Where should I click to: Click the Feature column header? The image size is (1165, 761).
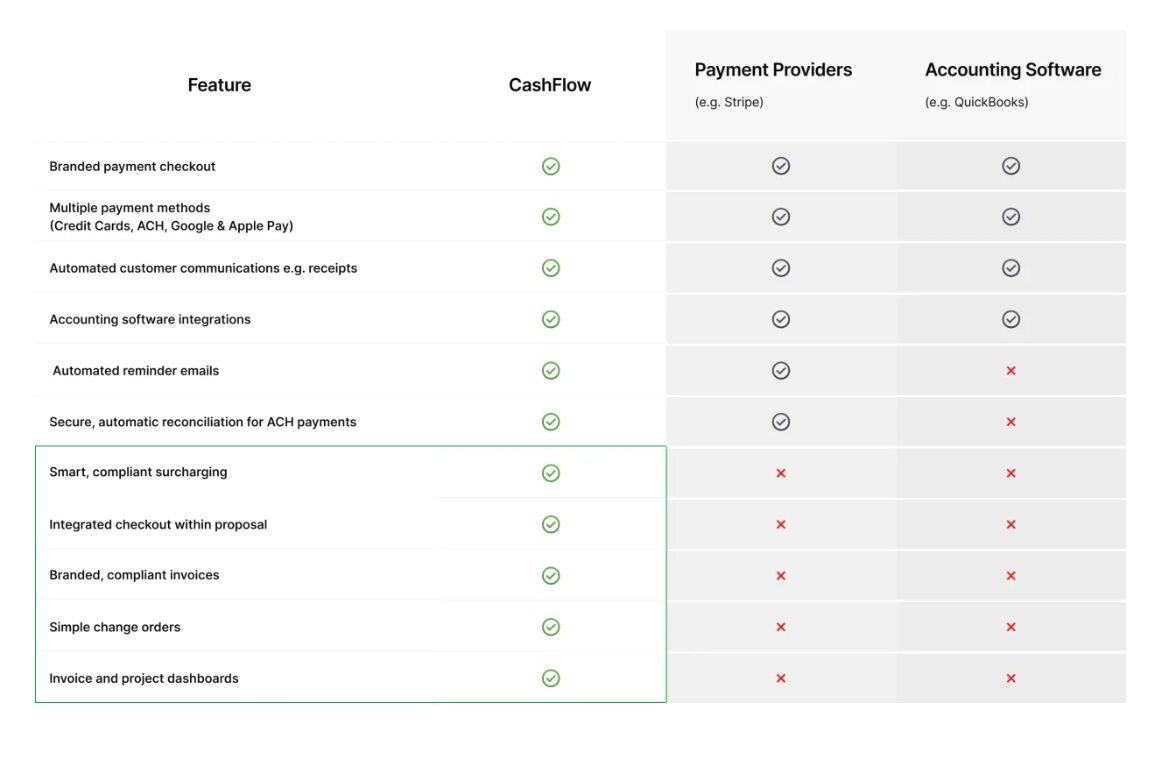click(219, 85)
